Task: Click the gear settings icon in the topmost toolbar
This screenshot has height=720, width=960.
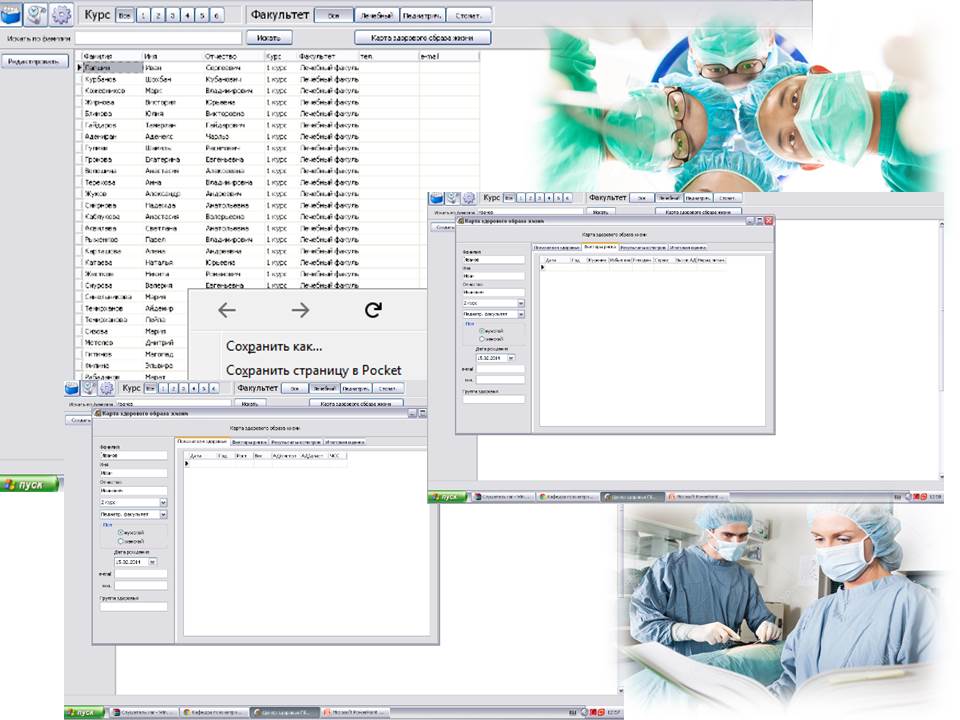Action: pos(62,15)
